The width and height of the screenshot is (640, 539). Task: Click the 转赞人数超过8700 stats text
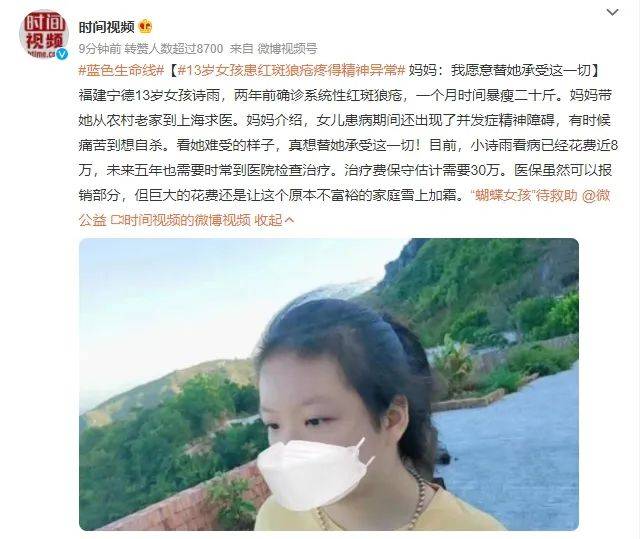coord(174,49)
